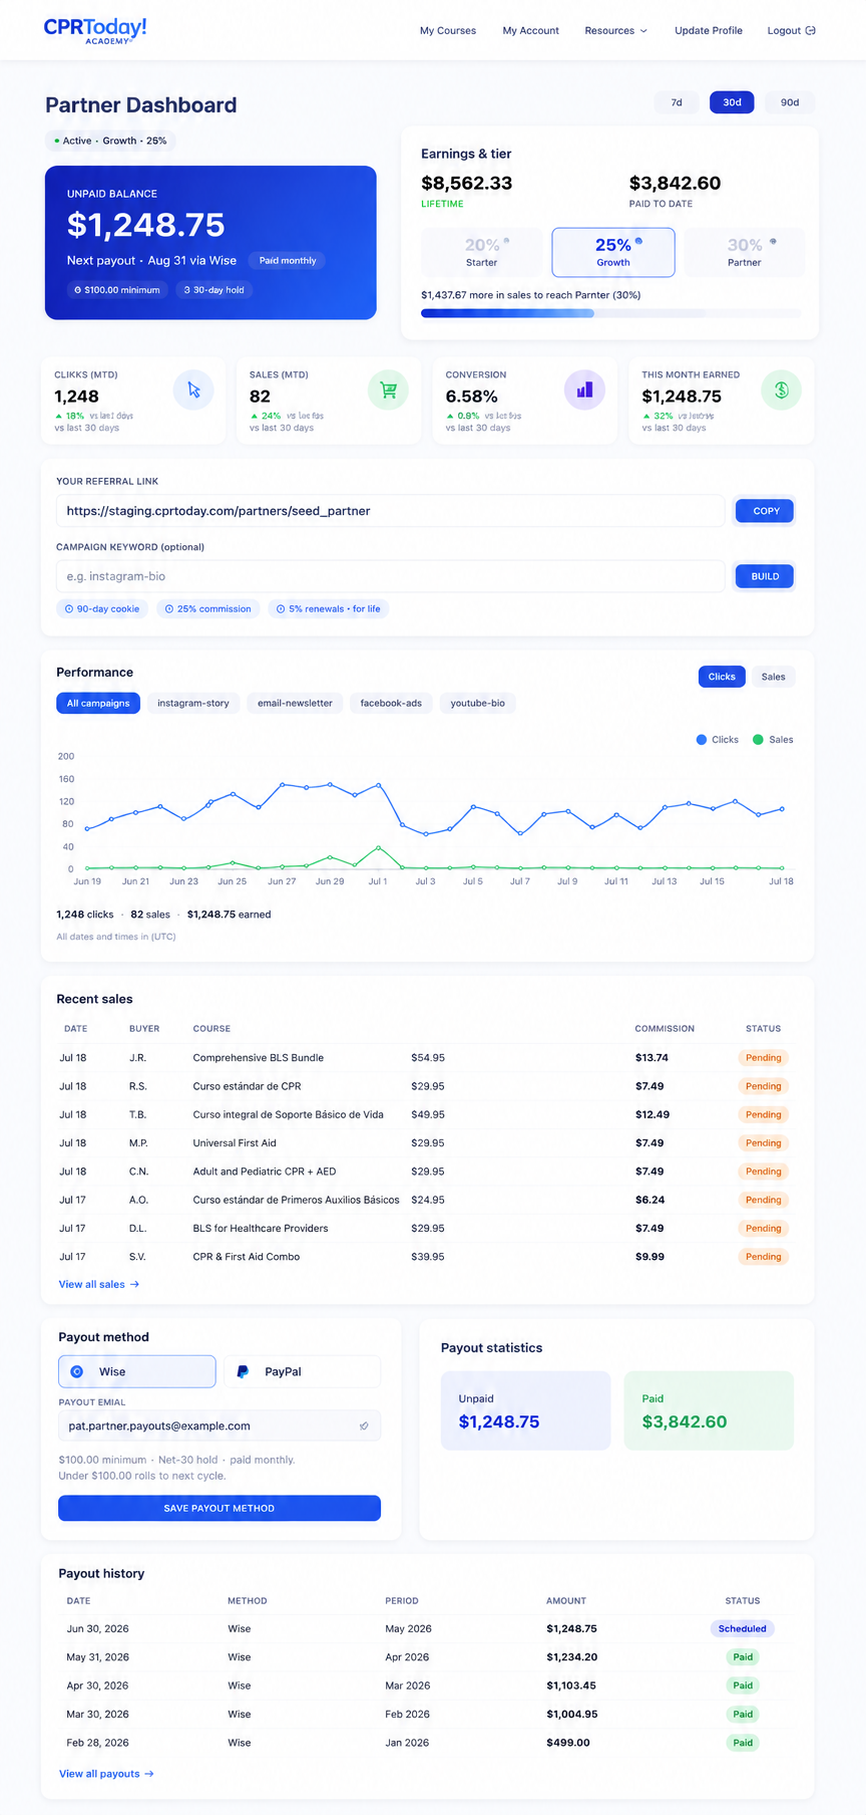Click the Paid $3,842.60 statistics card
The width and height of the screenshot is (866, 1815).
(x=709, y=1411)
